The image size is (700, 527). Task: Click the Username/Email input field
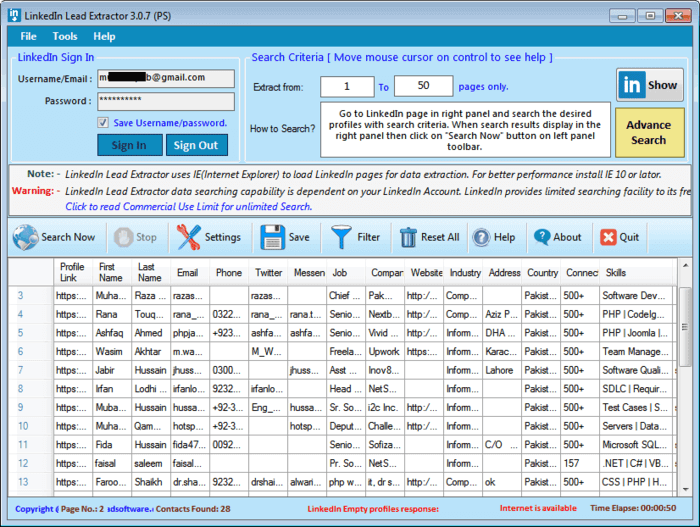click(x=165, y=78)
